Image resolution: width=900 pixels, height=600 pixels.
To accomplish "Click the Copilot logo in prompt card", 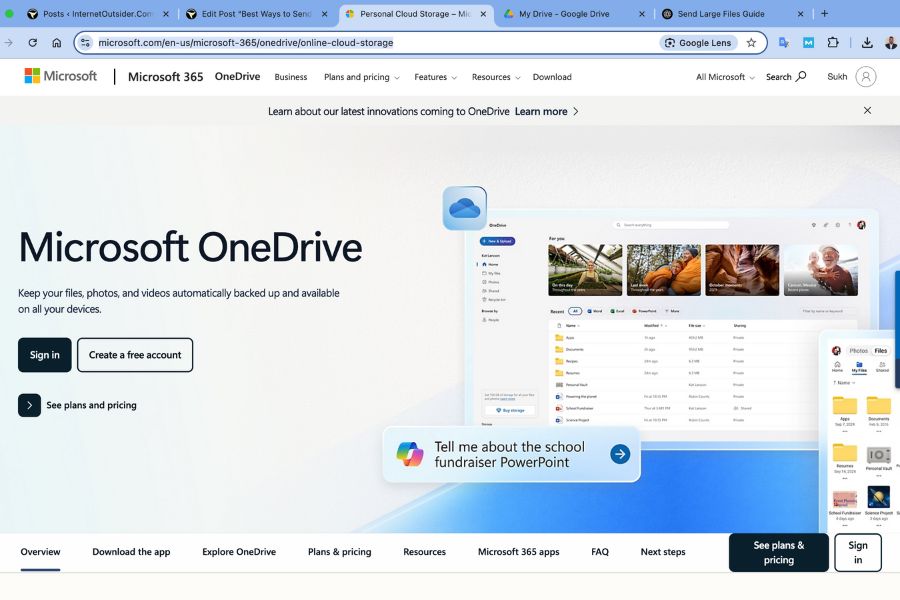I will point(410,454).
